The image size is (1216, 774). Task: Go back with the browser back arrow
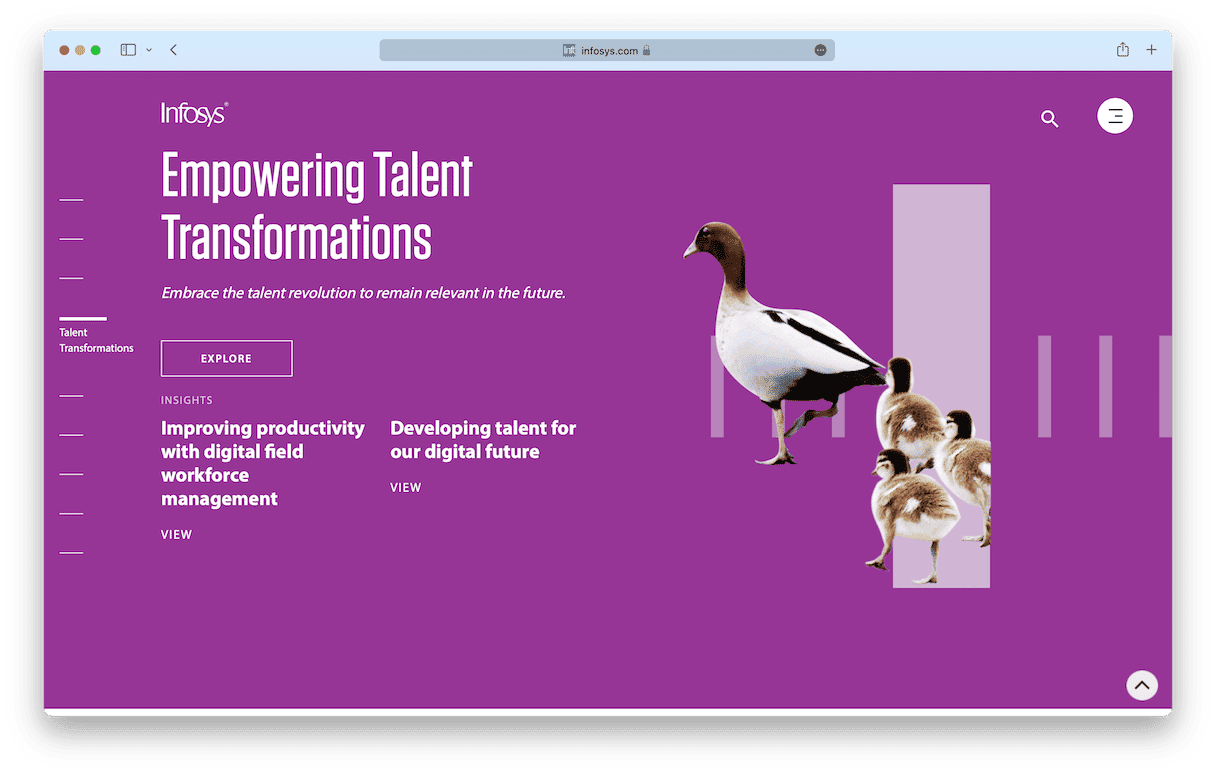[173, 50]
